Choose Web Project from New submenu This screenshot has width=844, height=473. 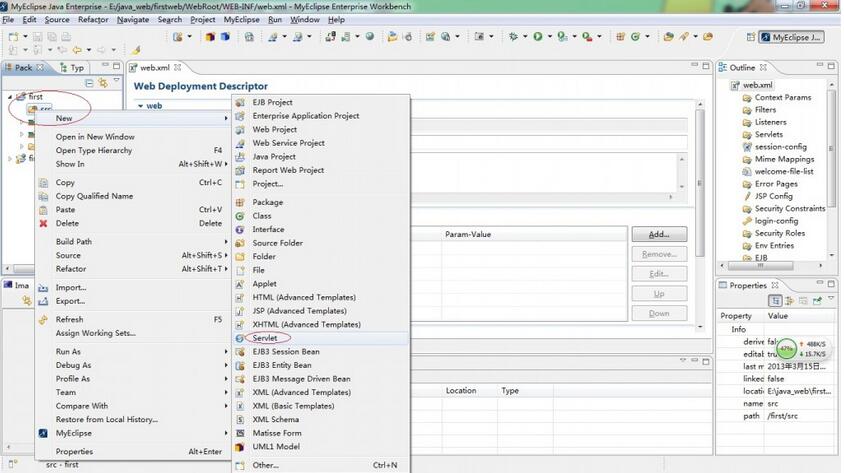pyautogui.click(x=275, y=129)
